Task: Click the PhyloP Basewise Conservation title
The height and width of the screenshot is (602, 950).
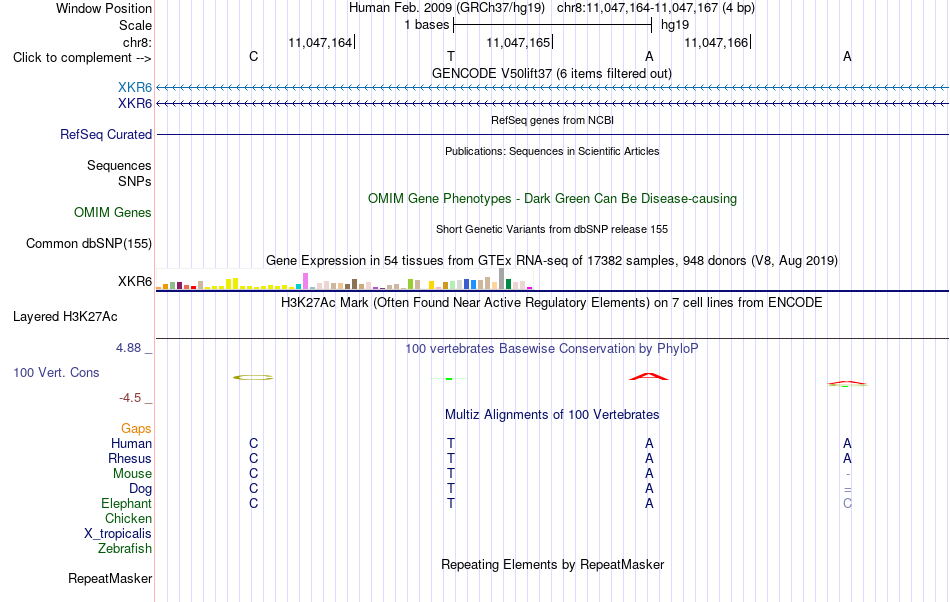Action: click(x=551, y=348)
